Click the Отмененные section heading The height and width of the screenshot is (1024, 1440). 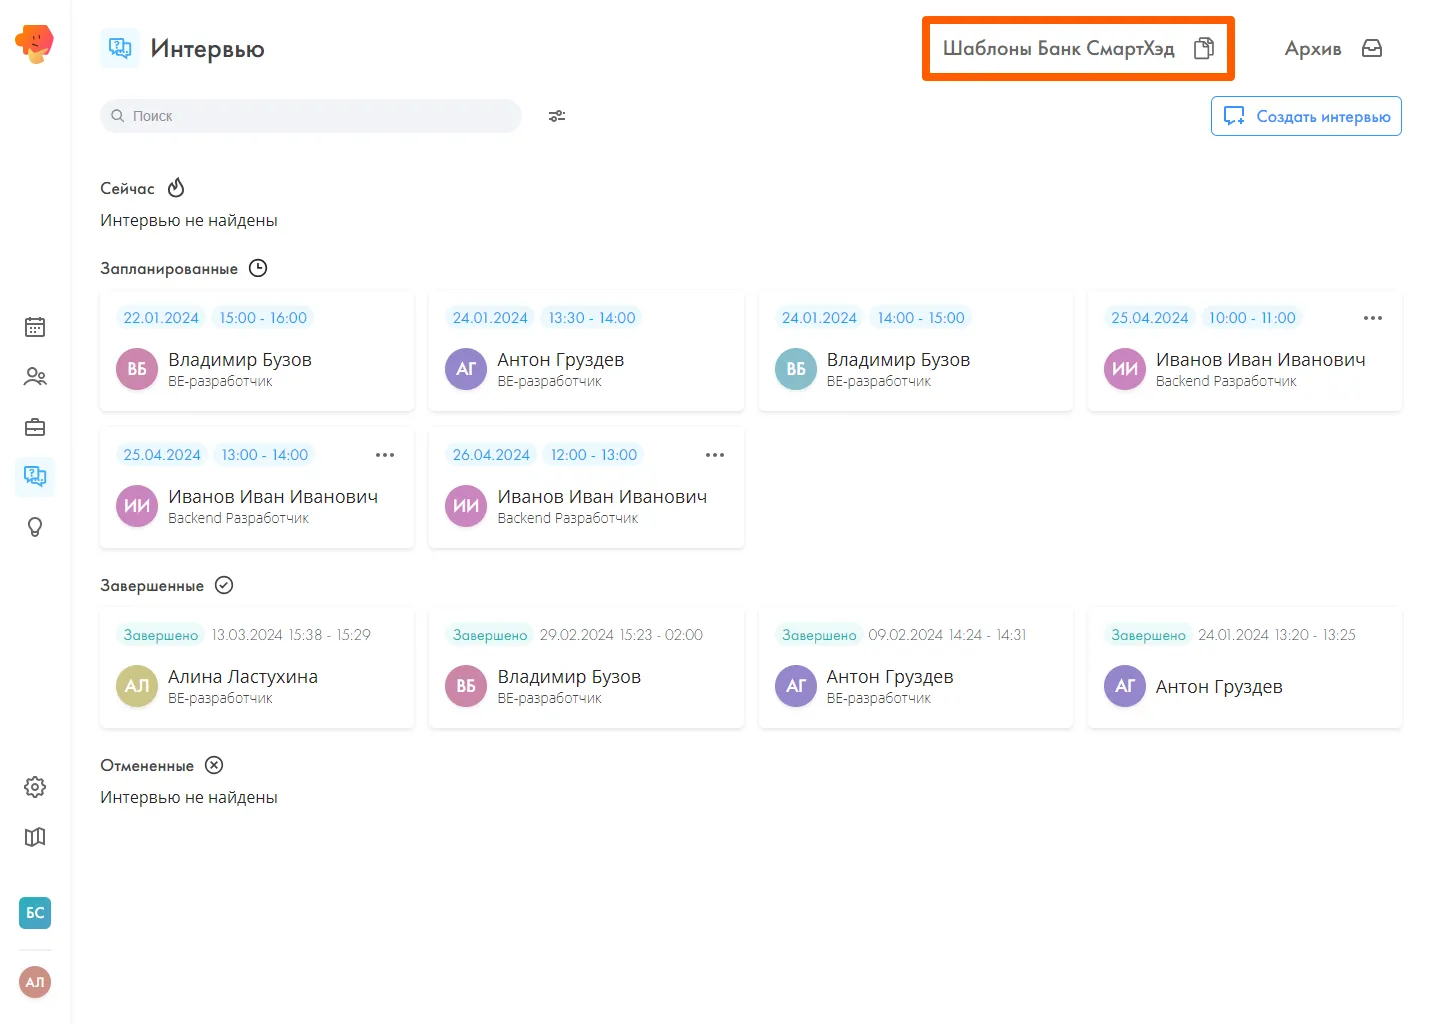147,765
